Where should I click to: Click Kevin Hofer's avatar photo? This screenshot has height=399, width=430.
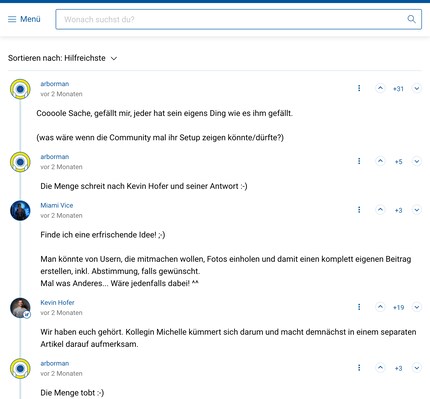(x=19, y=307)
